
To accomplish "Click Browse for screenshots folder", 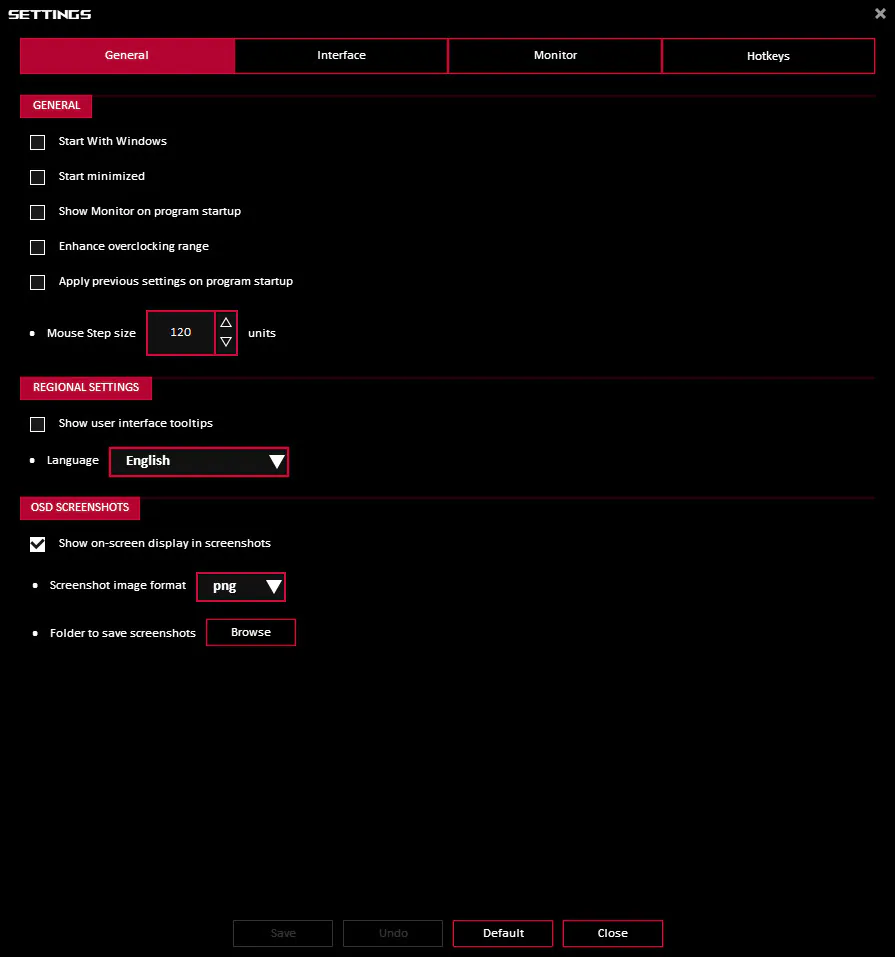I will tap(251, 632).
